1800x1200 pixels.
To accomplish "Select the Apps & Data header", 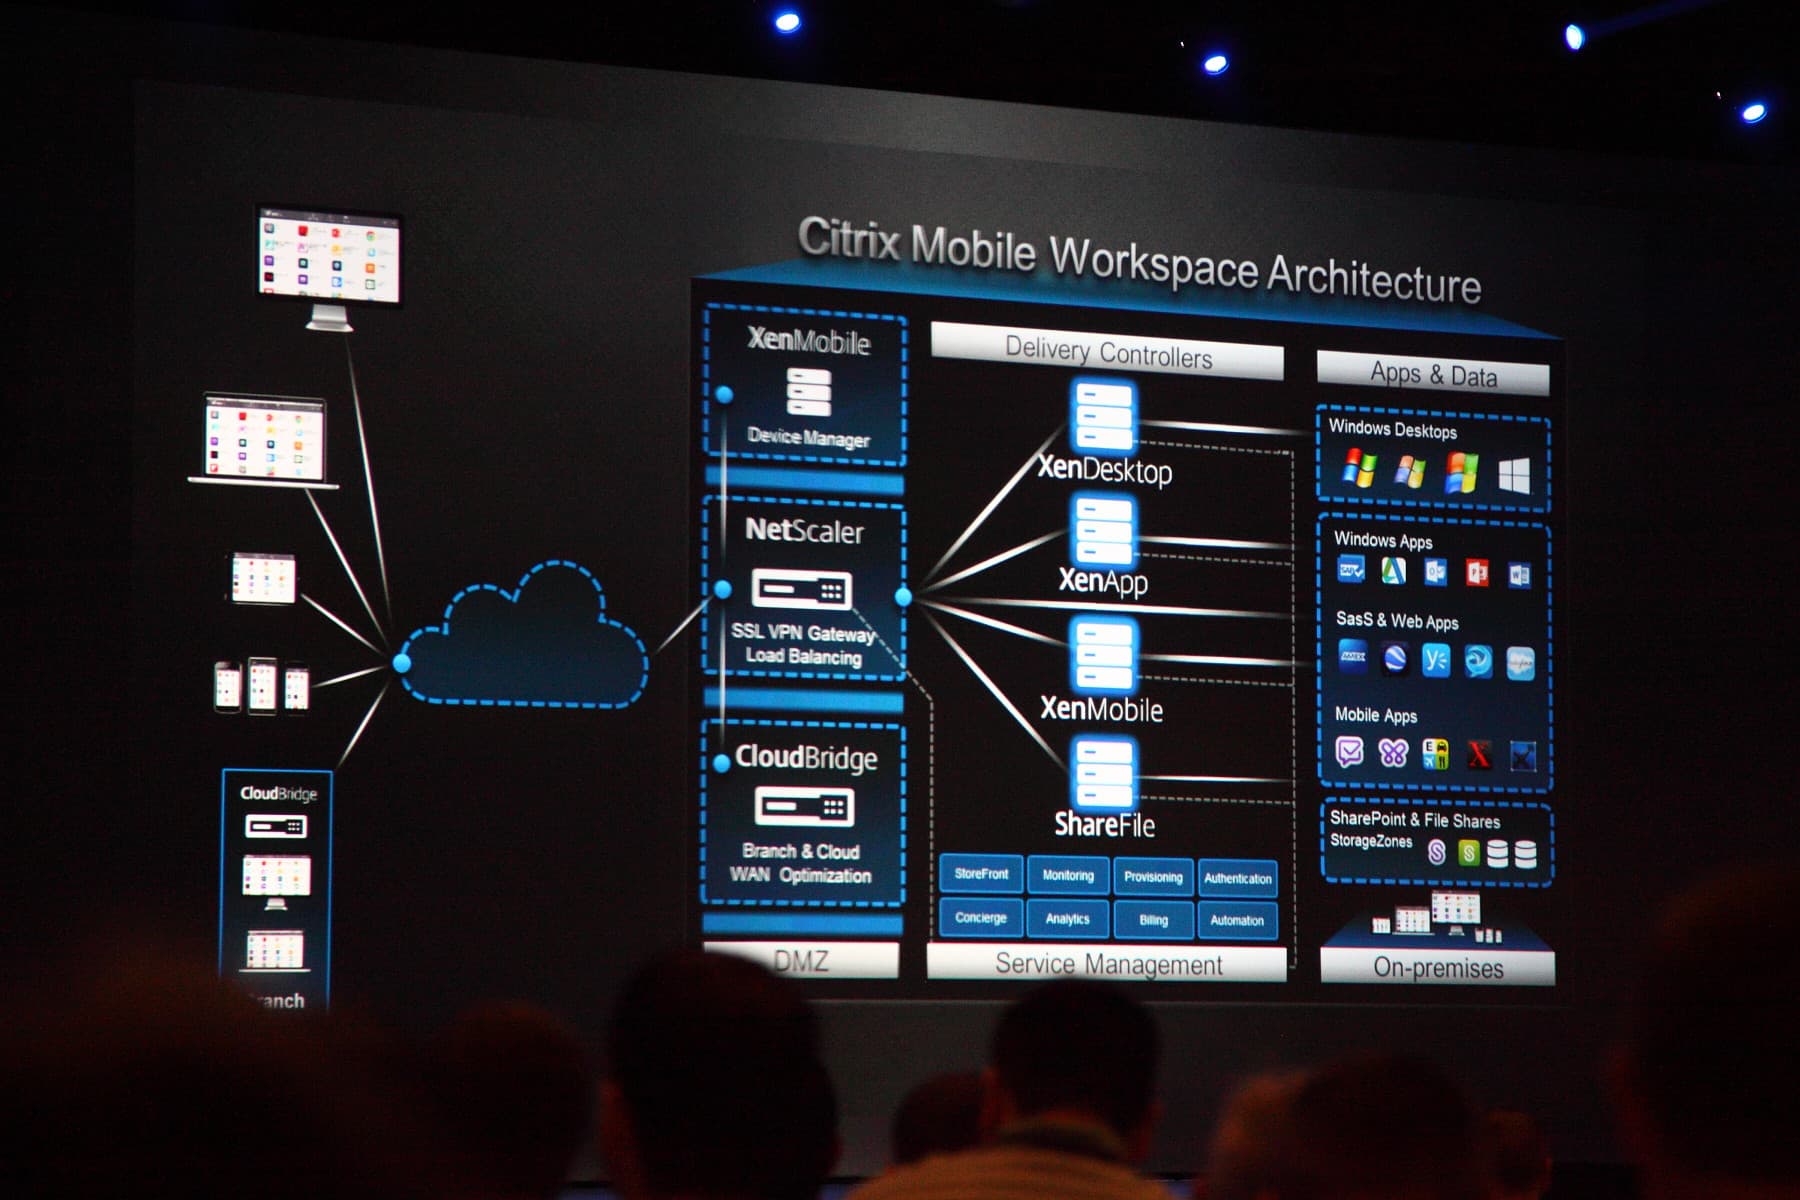I will click(1433, 374).
